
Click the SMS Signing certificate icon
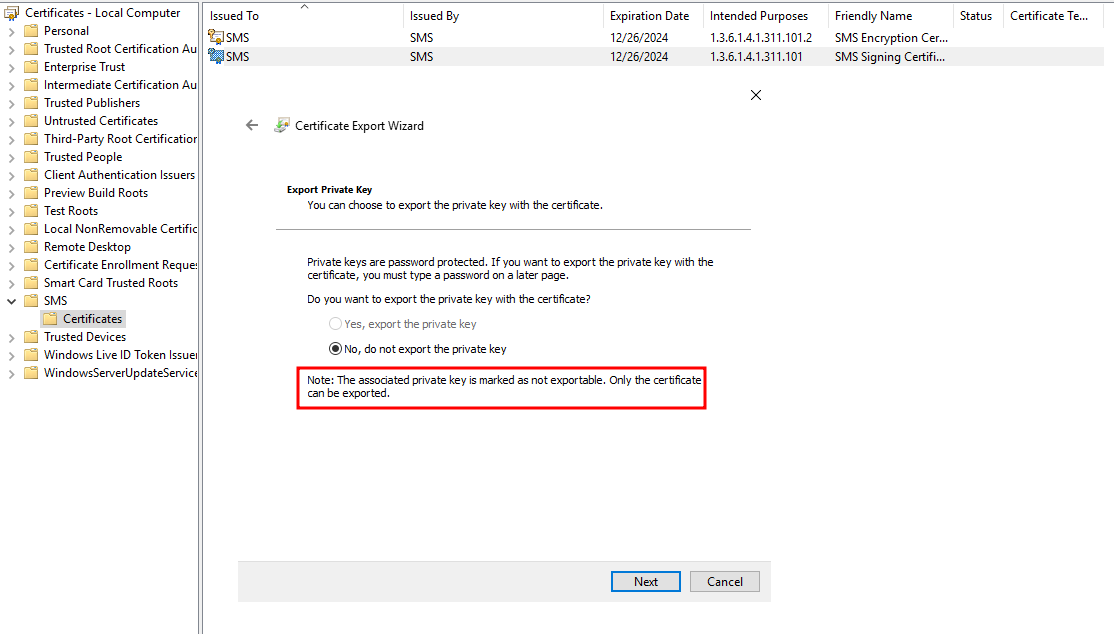(x=216, y=56)
